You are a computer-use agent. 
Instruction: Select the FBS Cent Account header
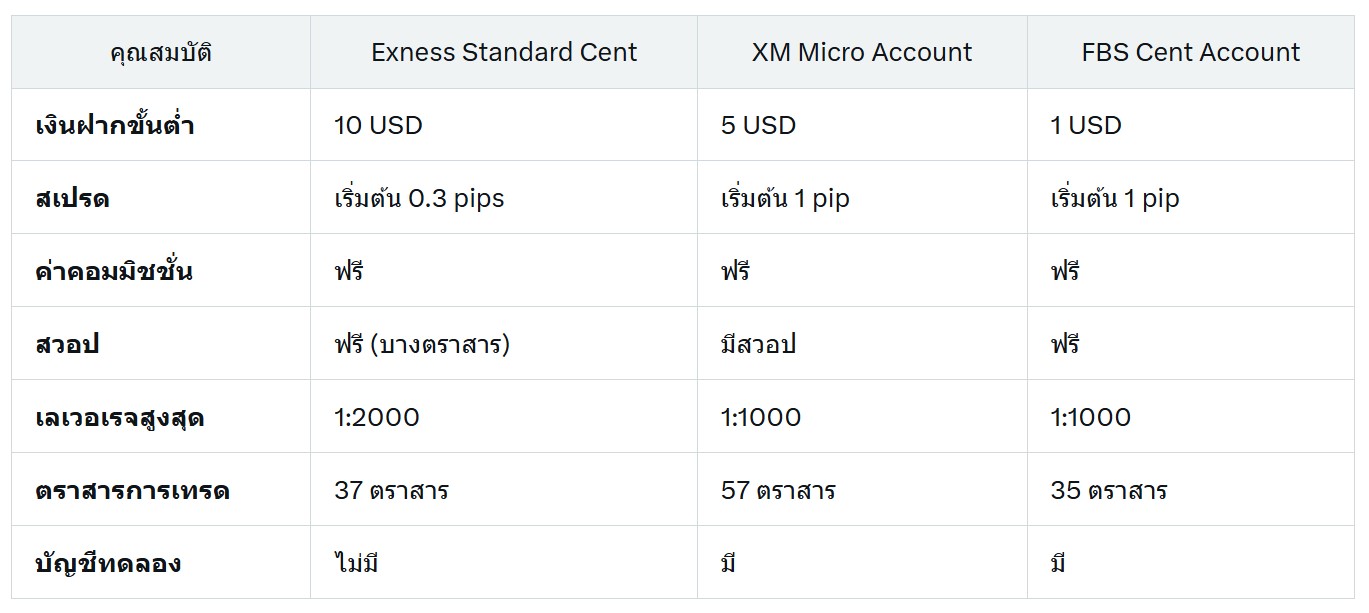(1191, 52)
